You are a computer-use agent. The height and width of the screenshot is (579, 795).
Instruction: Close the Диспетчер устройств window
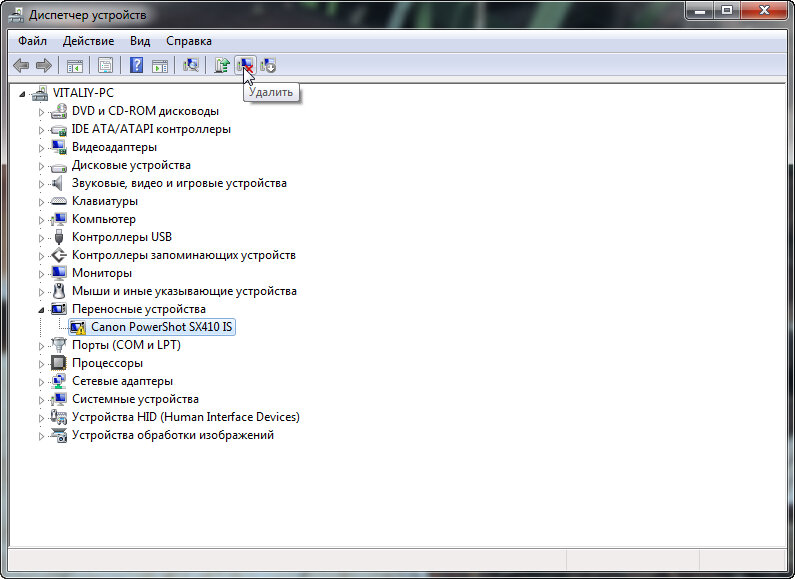pos(765,10)
